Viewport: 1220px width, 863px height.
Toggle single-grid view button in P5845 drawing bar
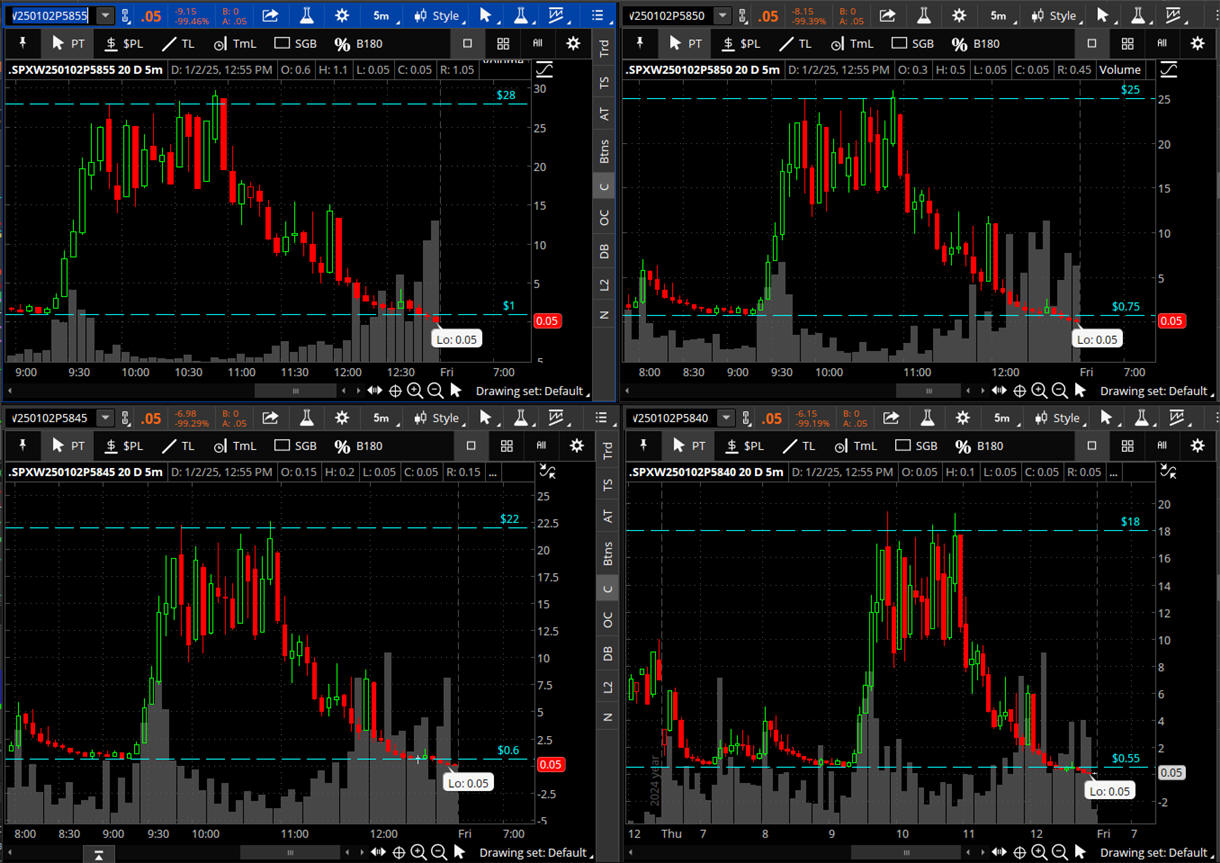click(x=468, y=446)
